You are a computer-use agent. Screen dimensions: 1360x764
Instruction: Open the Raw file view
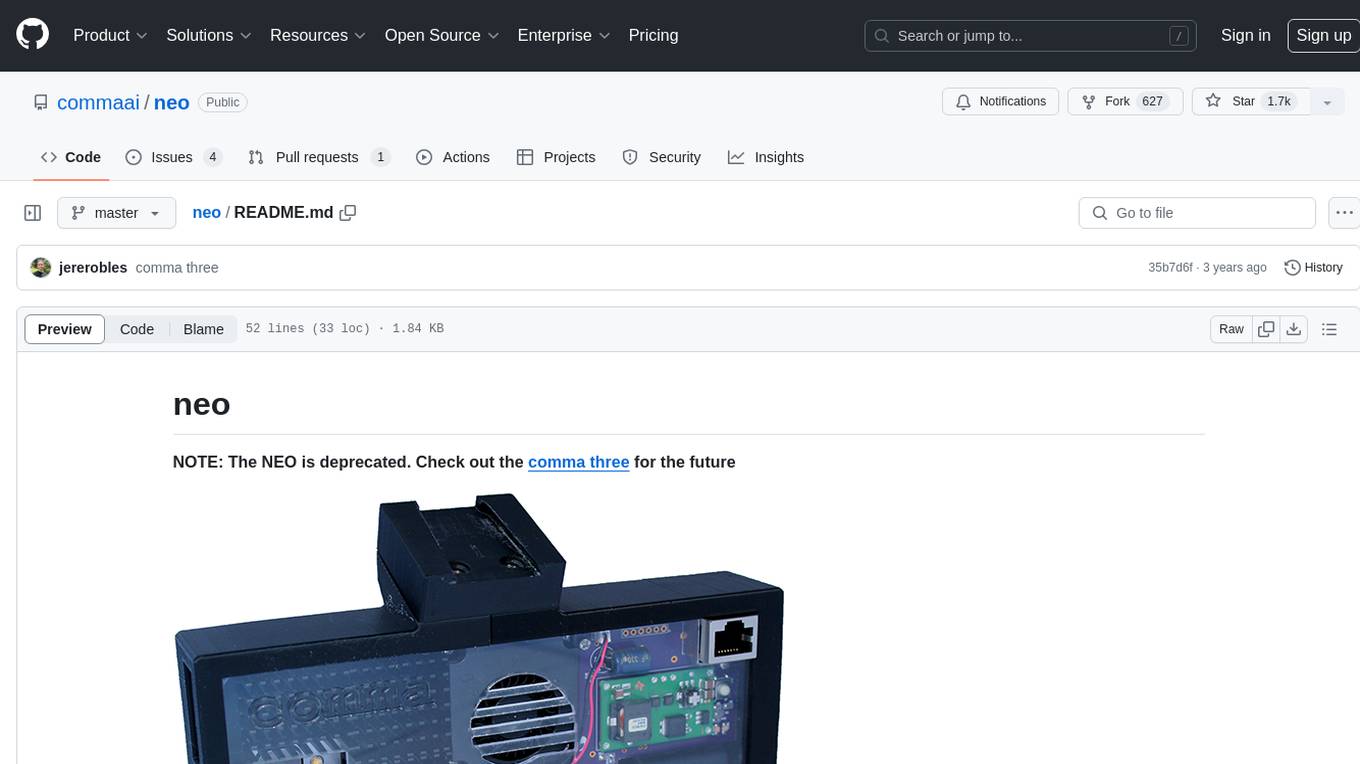1231,329
